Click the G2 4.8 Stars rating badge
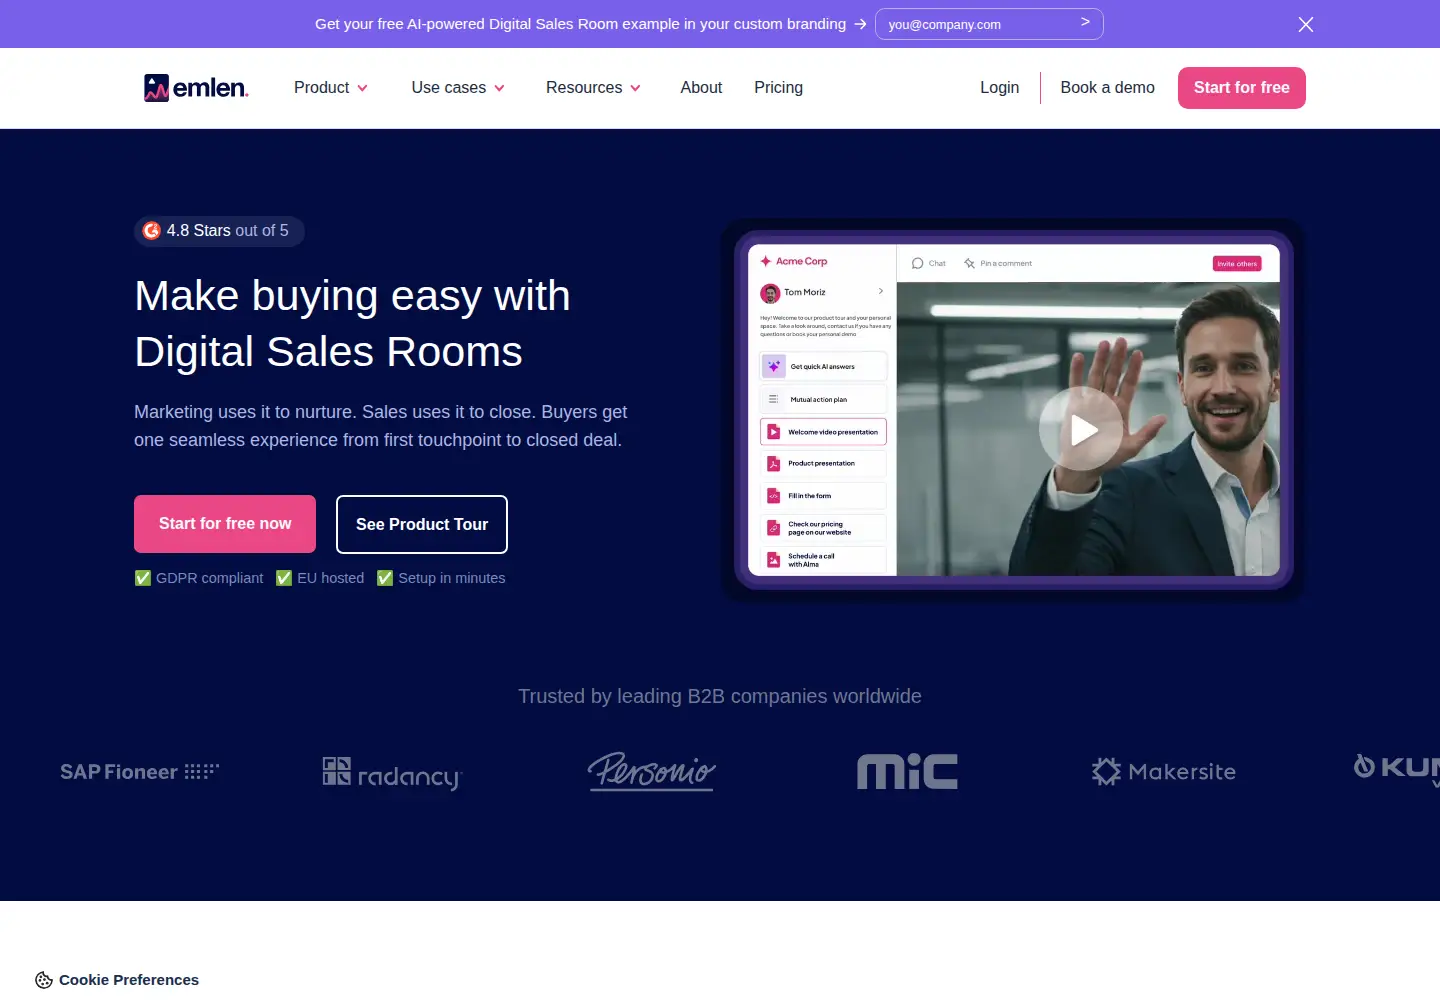 pyautogui.click(x=219, y=231)
